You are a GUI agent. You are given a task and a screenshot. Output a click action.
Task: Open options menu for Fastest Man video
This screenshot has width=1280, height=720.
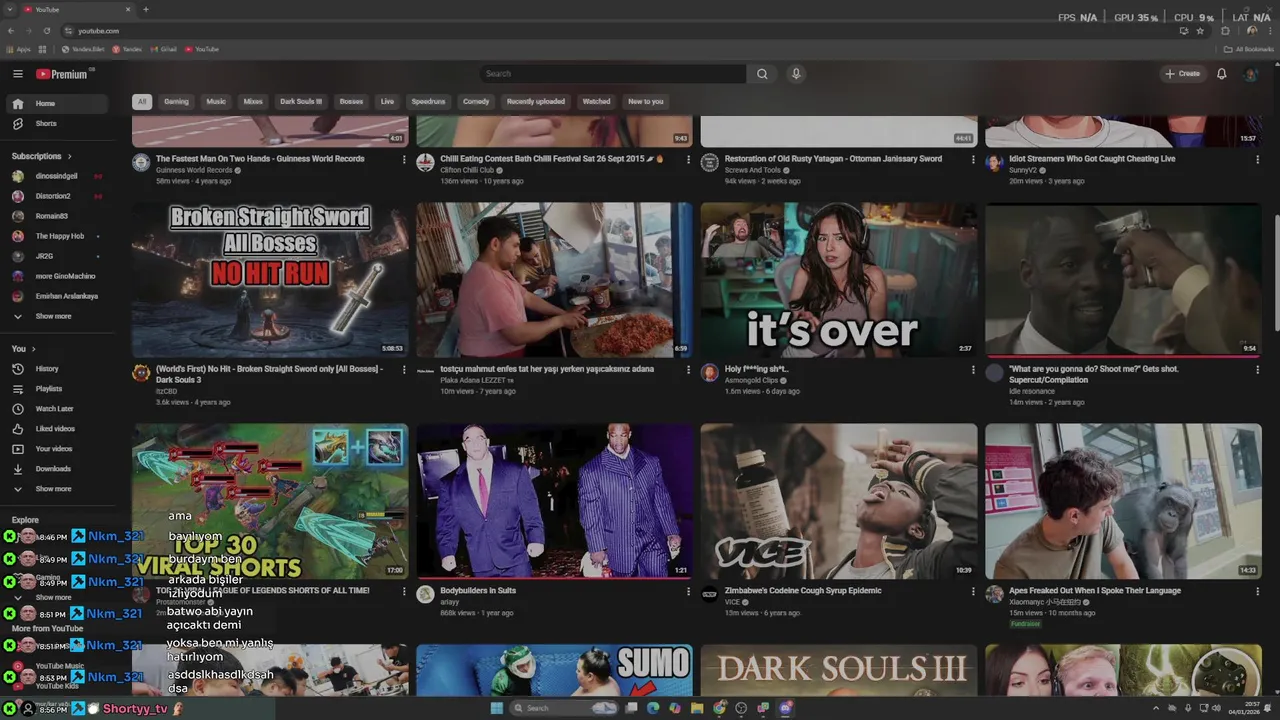coord(404,159)
